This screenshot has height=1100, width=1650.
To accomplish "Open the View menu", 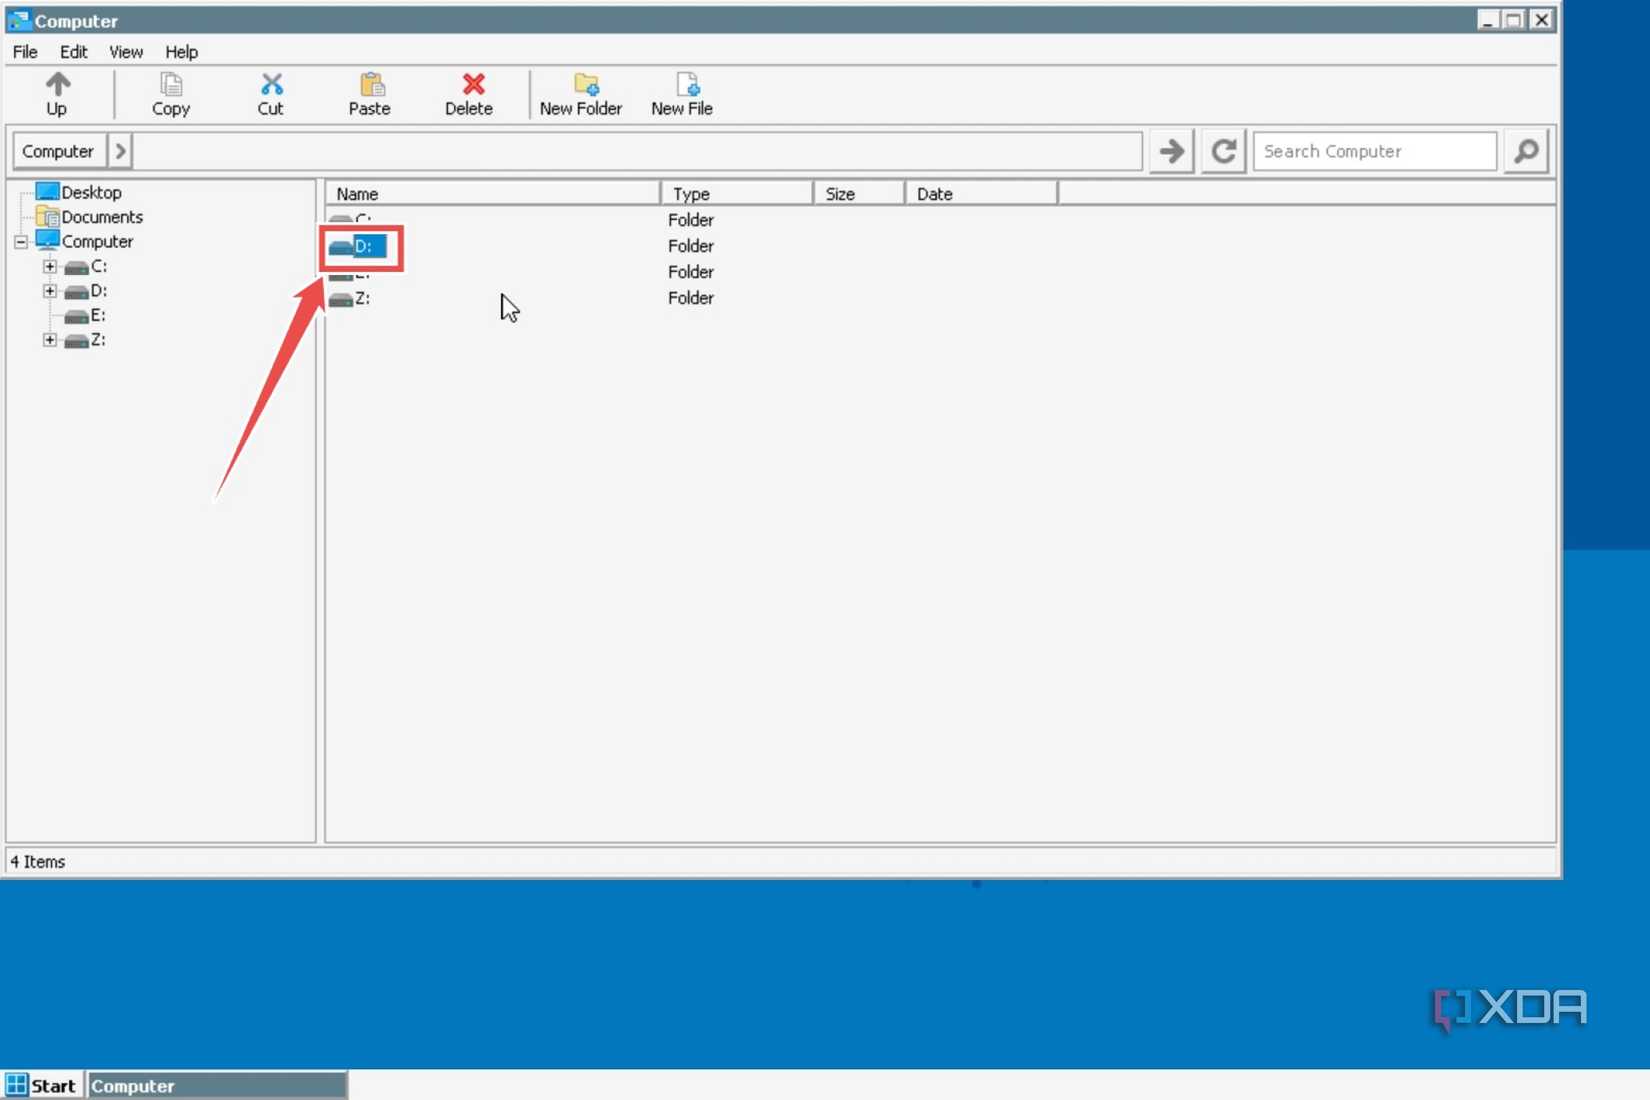I will click(x=126, y=52).
